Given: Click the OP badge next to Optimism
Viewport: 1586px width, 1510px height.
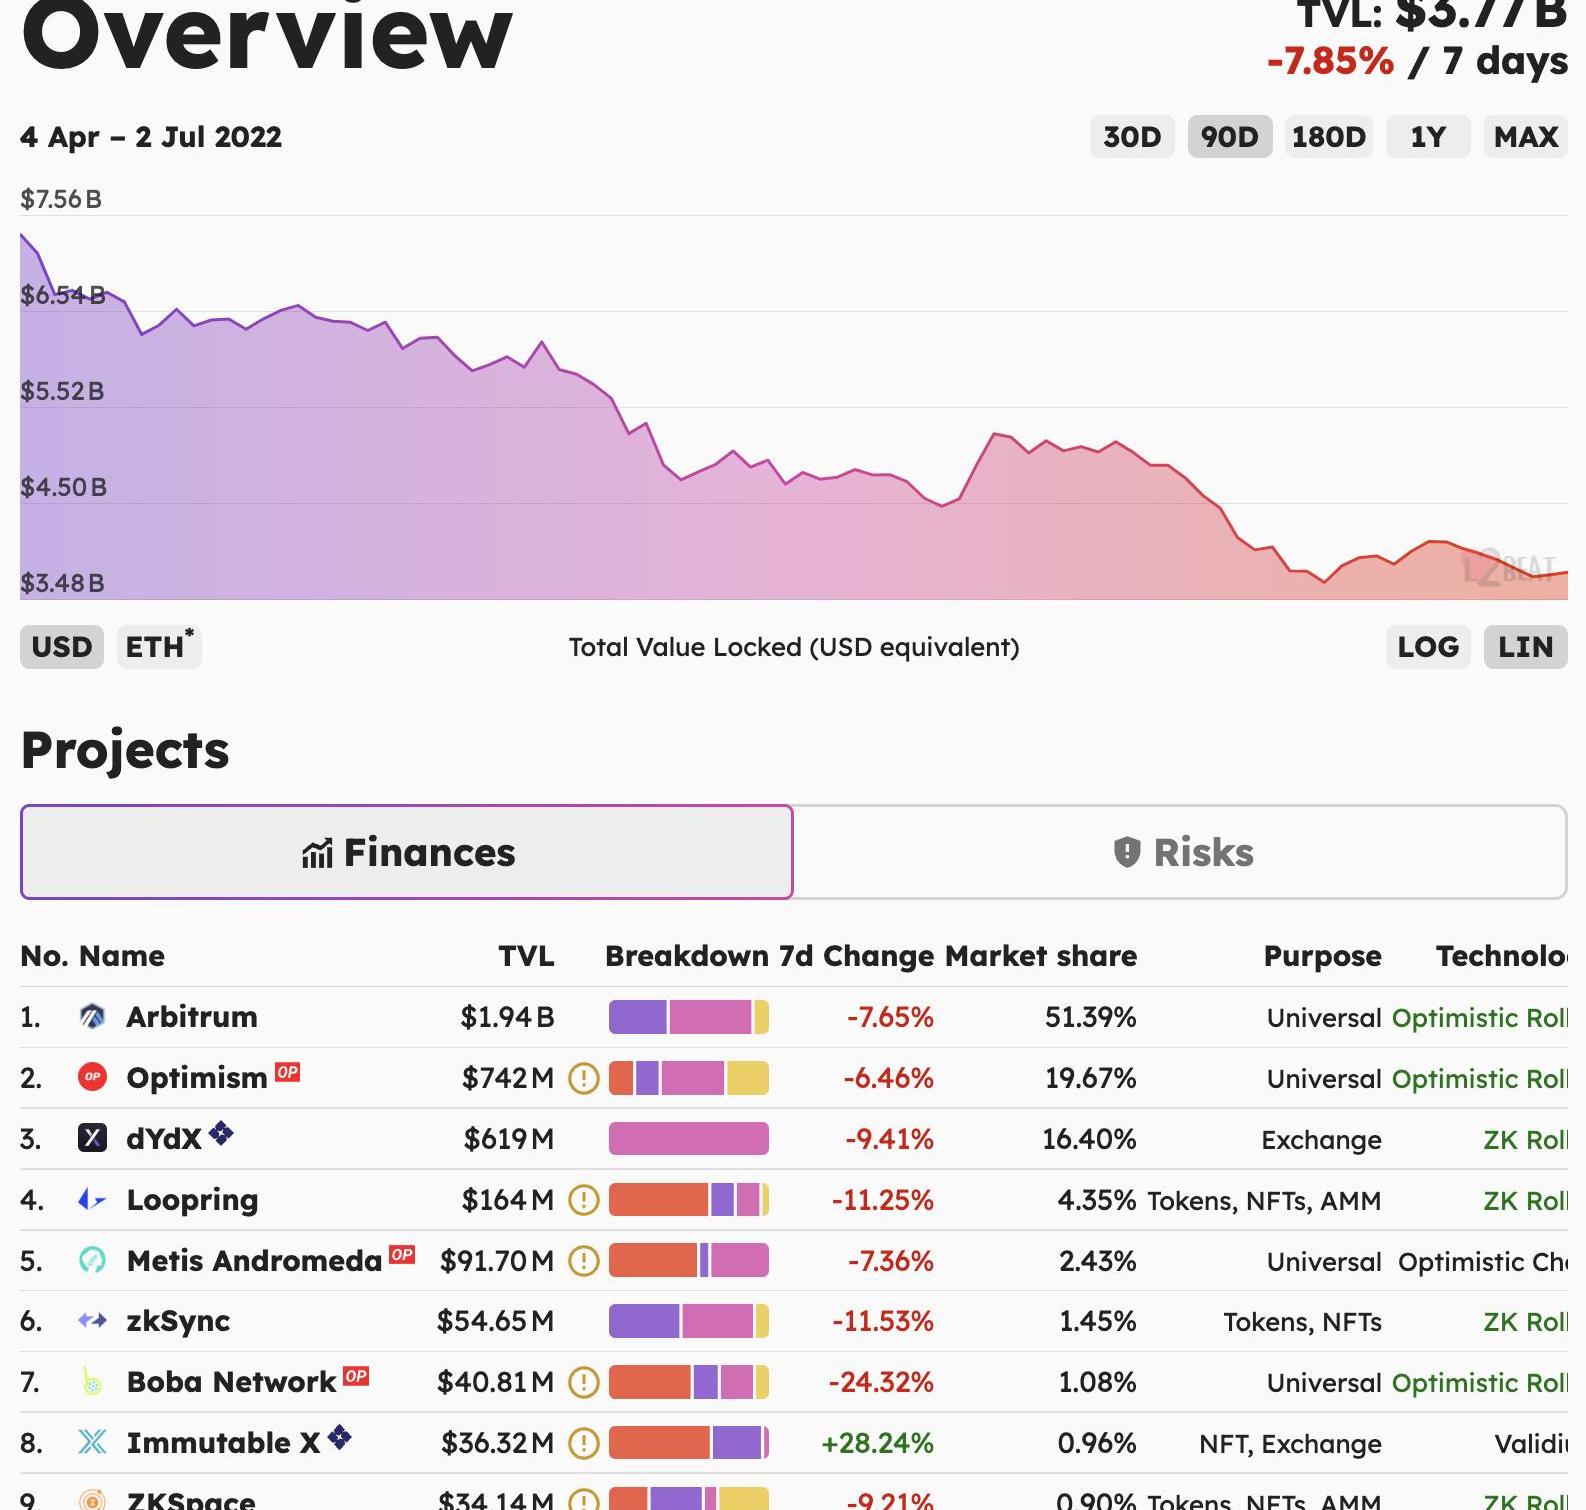Looking at the screenshot, I should pos(288,1072).
